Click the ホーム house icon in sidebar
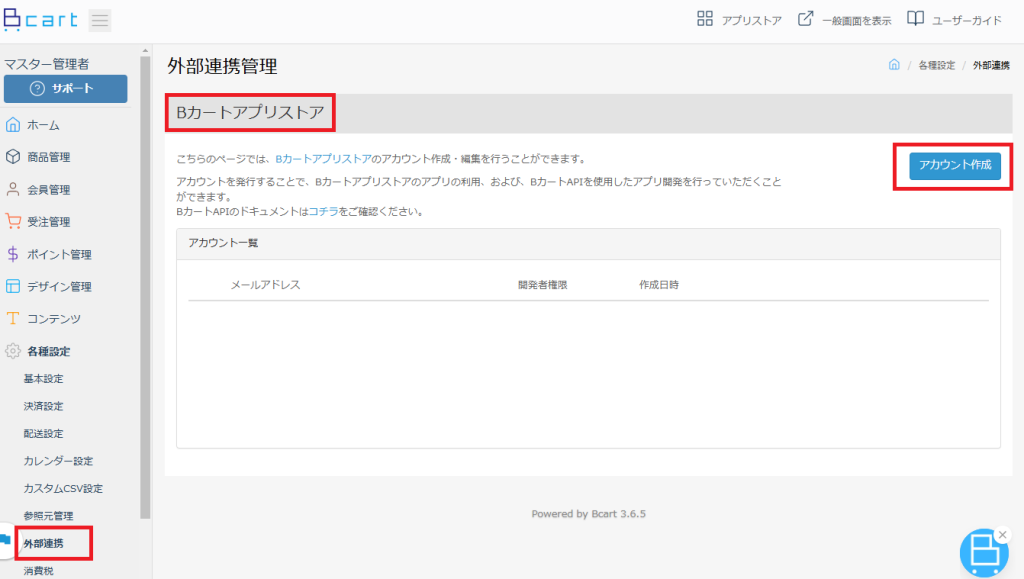Screen dimensions: 1024x579 (12, 125)
